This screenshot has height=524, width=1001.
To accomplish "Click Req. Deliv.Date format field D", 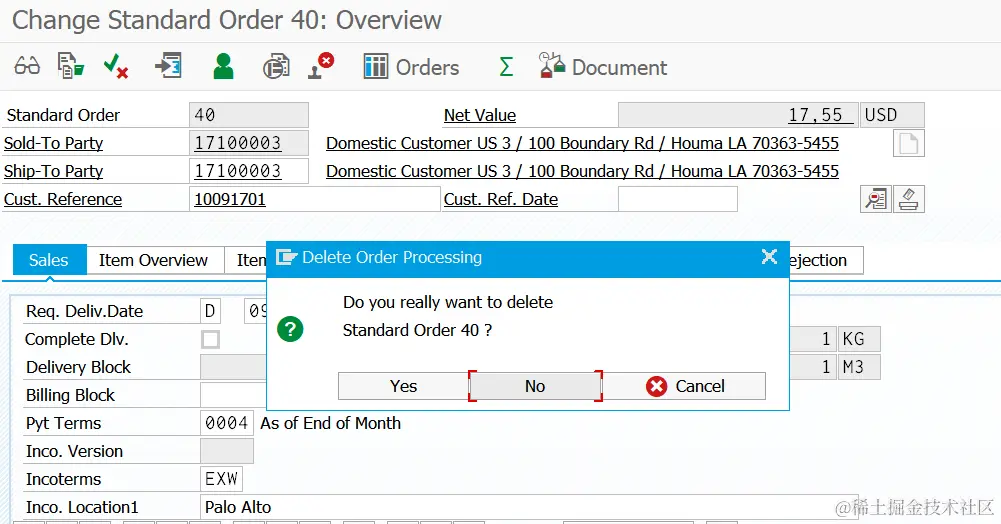I will tap(211, 311).
